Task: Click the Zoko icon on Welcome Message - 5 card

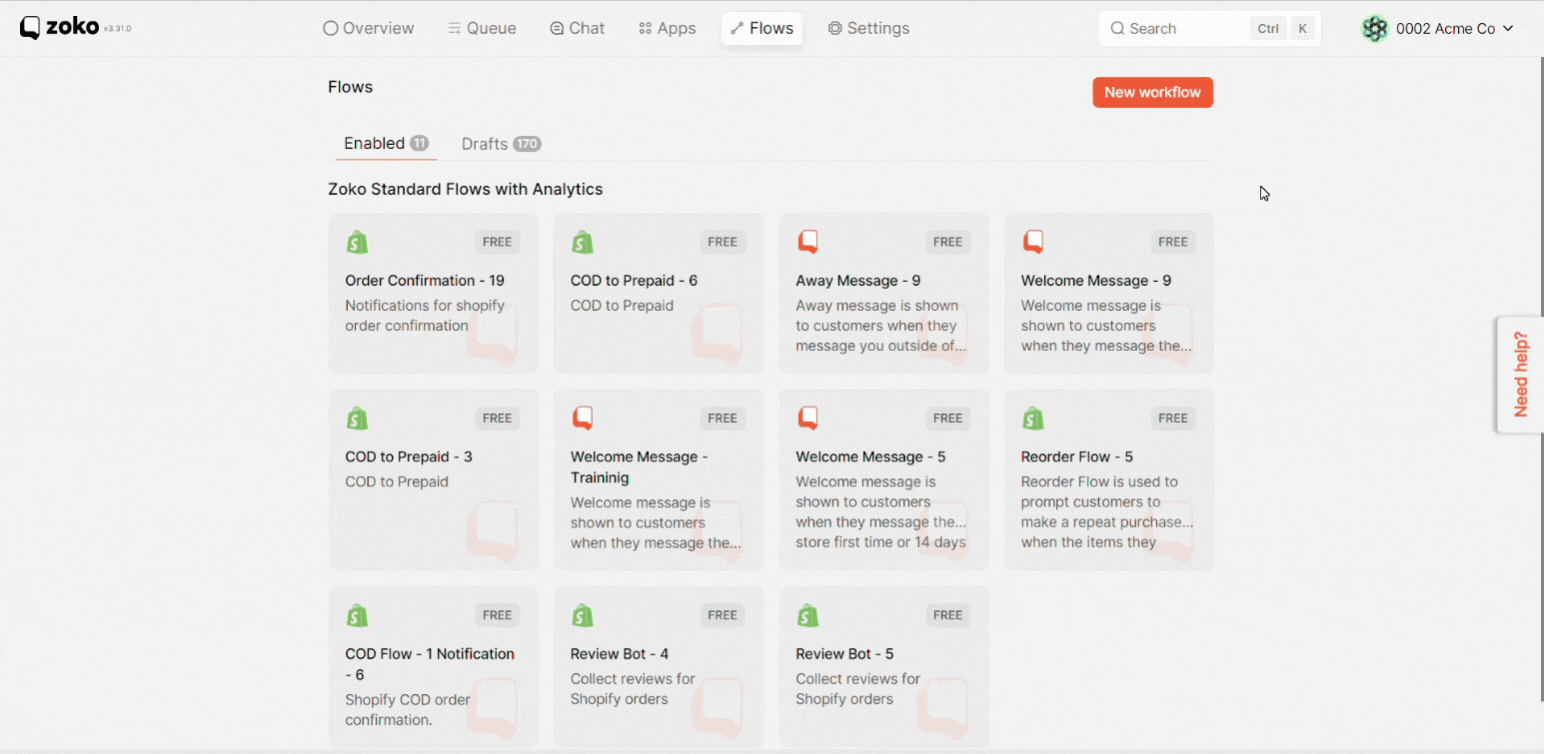Action: [808, 418]
